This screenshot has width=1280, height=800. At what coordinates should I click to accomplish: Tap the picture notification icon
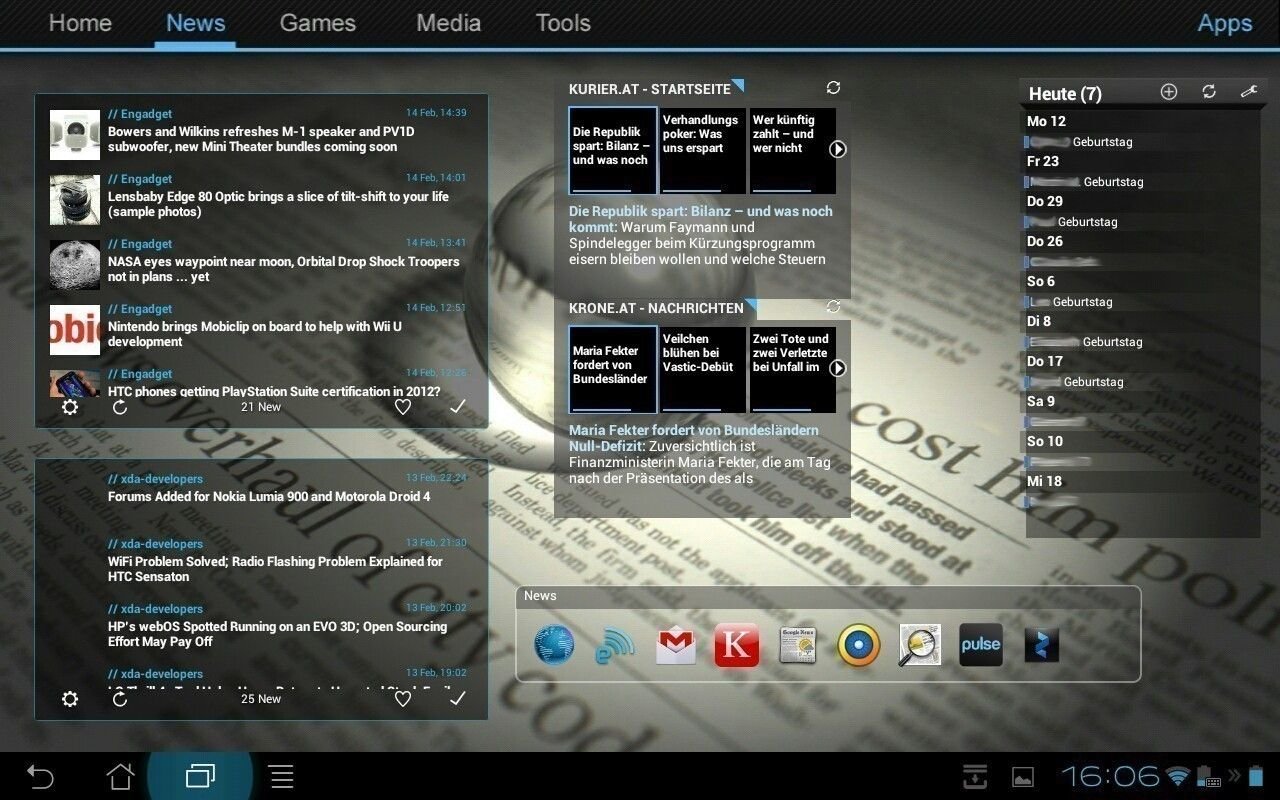[1023, 777]
